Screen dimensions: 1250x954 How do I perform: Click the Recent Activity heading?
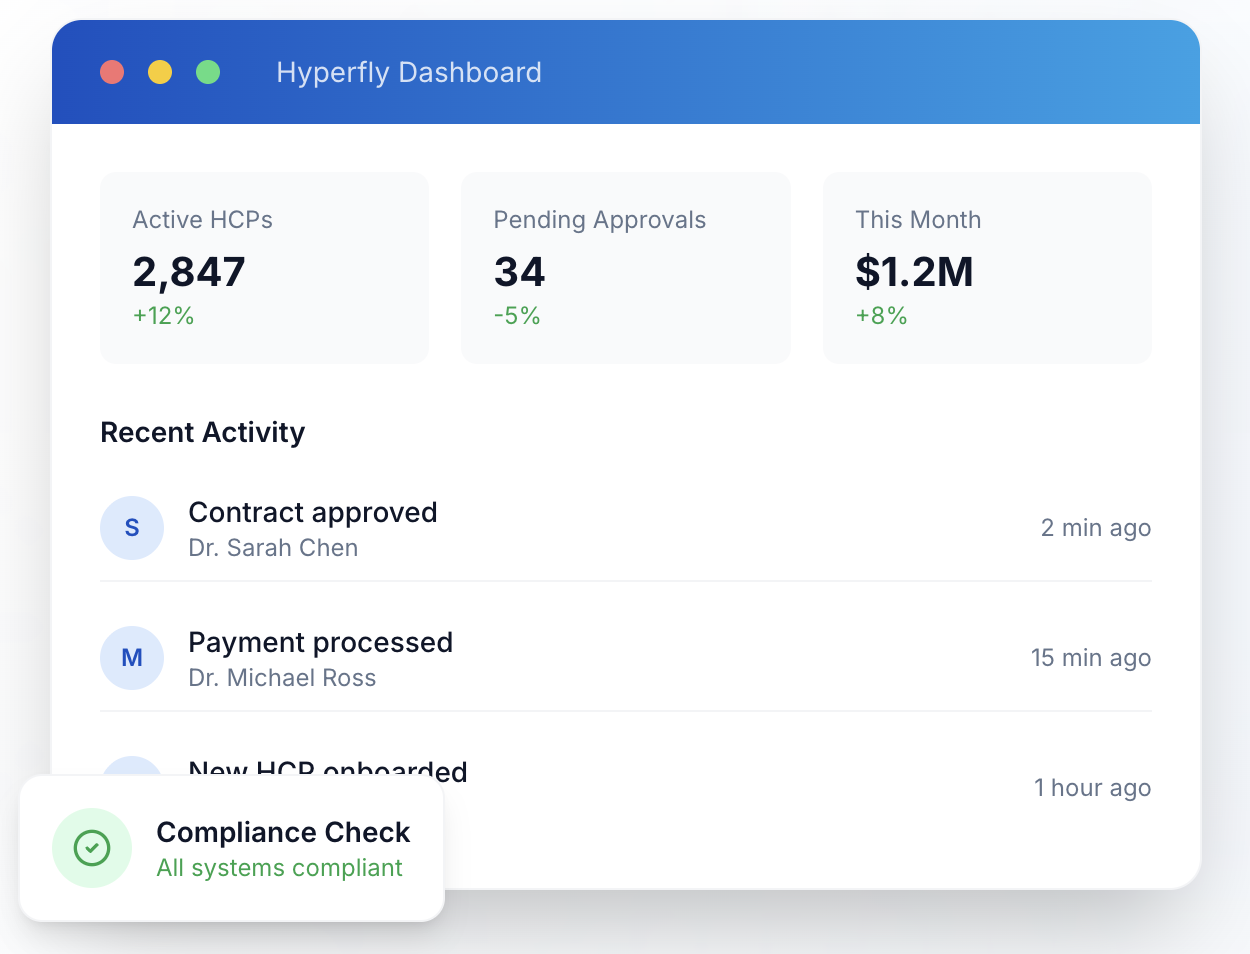click(203, 432)
